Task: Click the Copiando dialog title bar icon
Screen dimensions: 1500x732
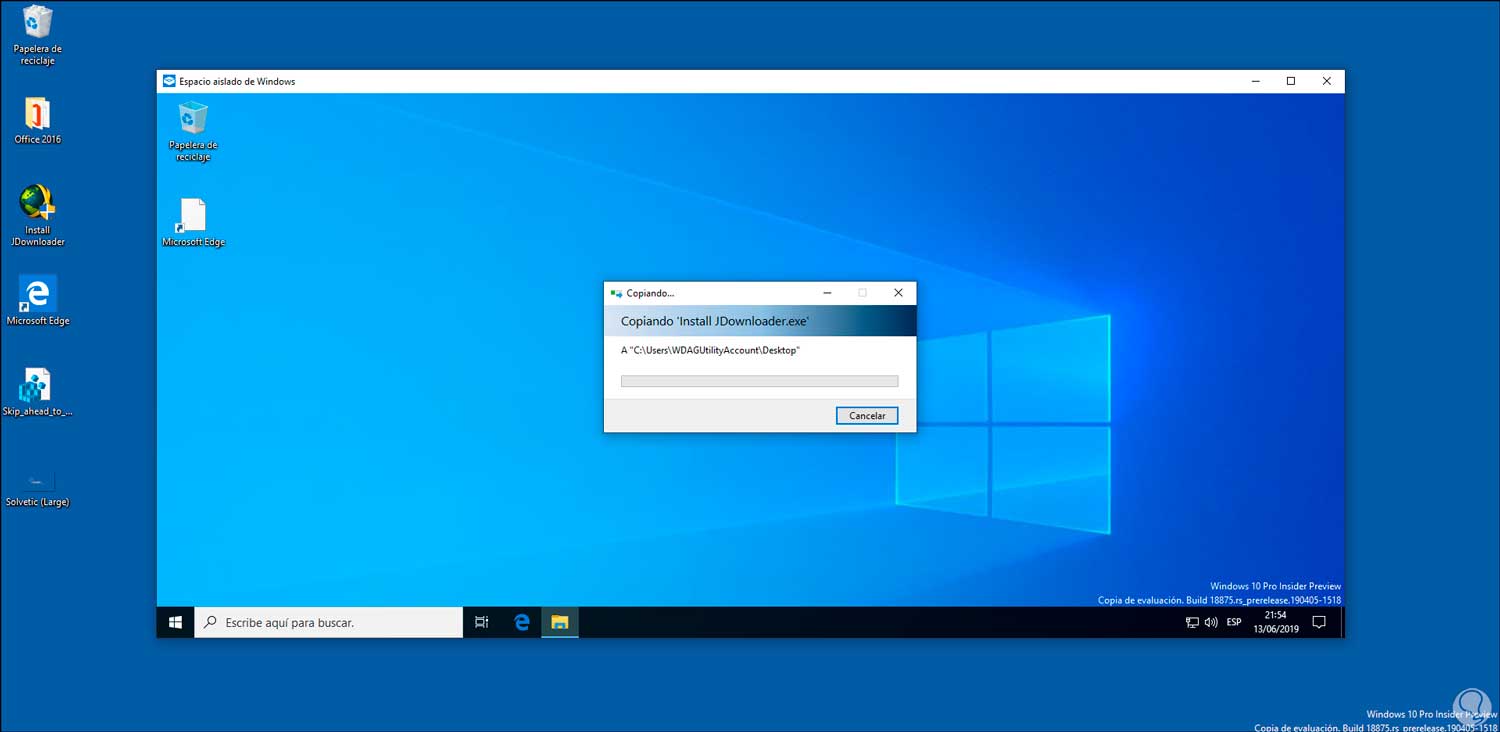Action: (x=616, y=293)
